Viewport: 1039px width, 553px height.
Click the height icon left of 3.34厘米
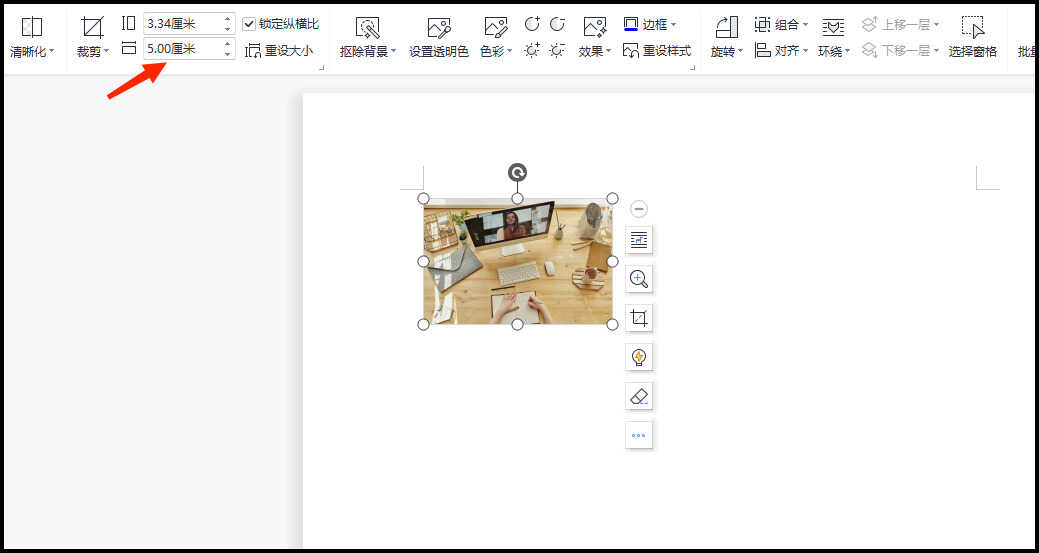[x=129, y=23]
